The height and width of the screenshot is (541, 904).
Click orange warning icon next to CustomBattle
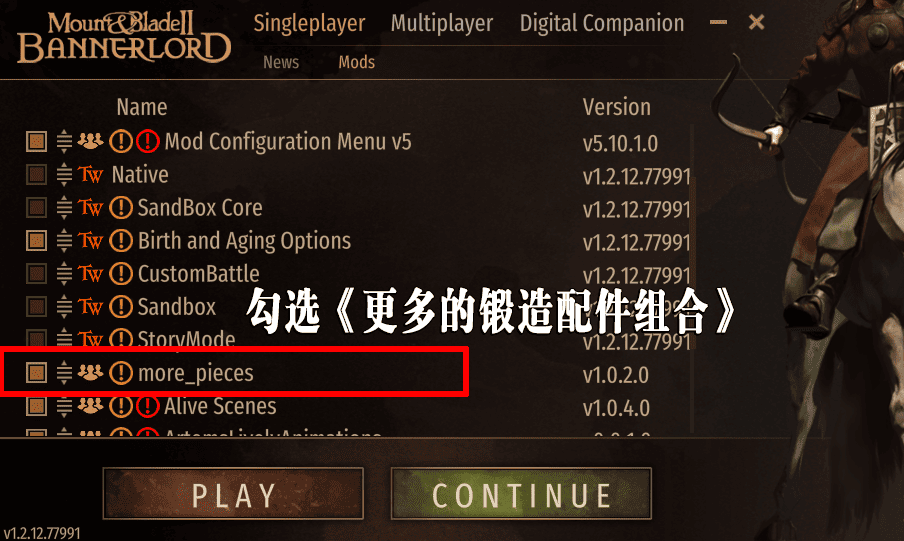tap(121, 274)
